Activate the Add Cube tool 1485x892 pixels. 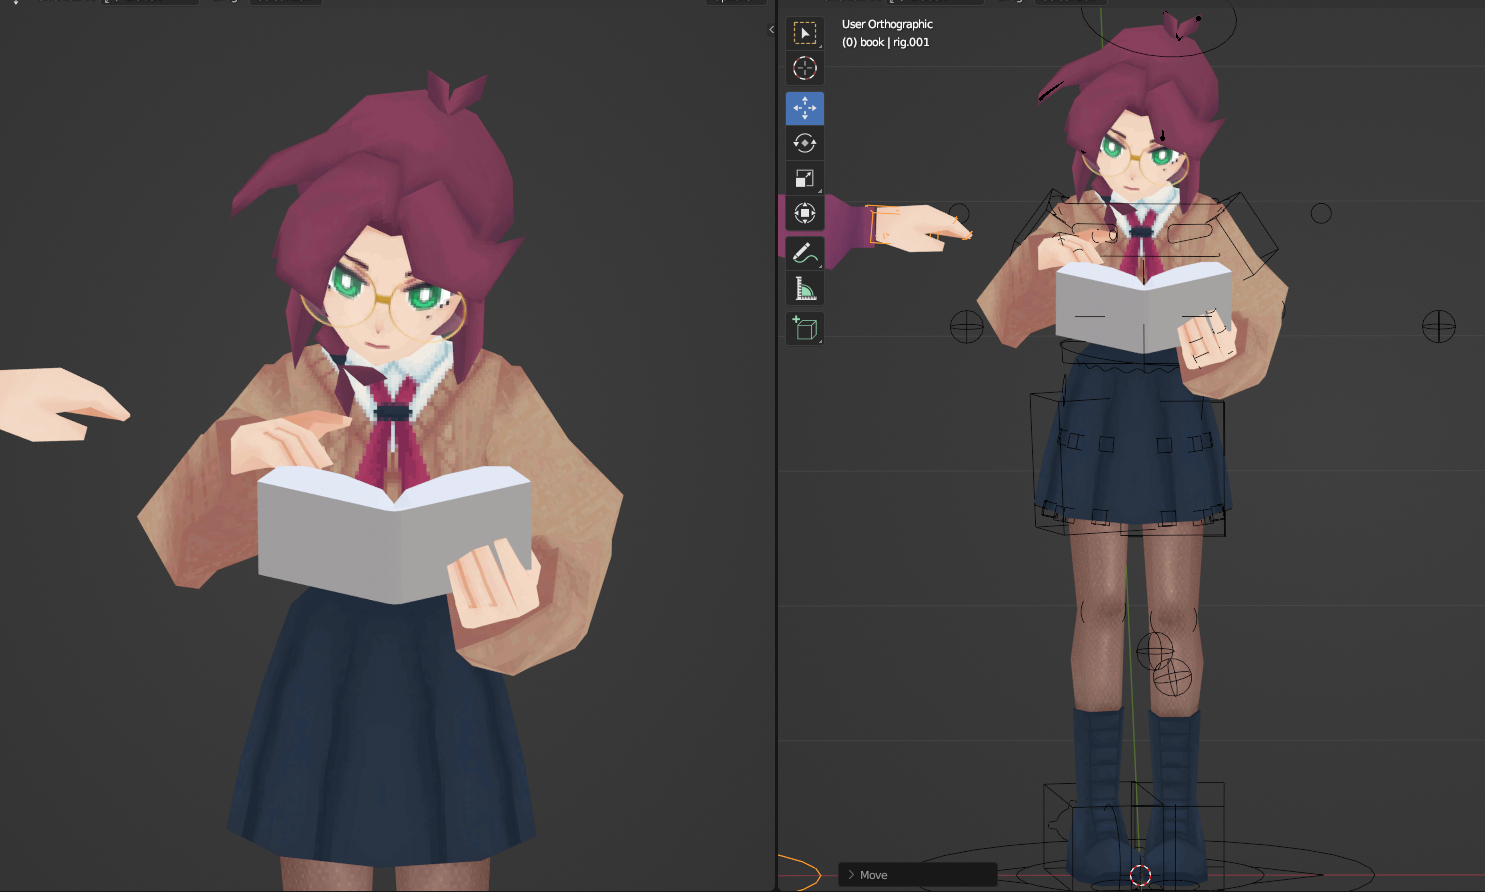pyautogui.click(x=805, y=328)
